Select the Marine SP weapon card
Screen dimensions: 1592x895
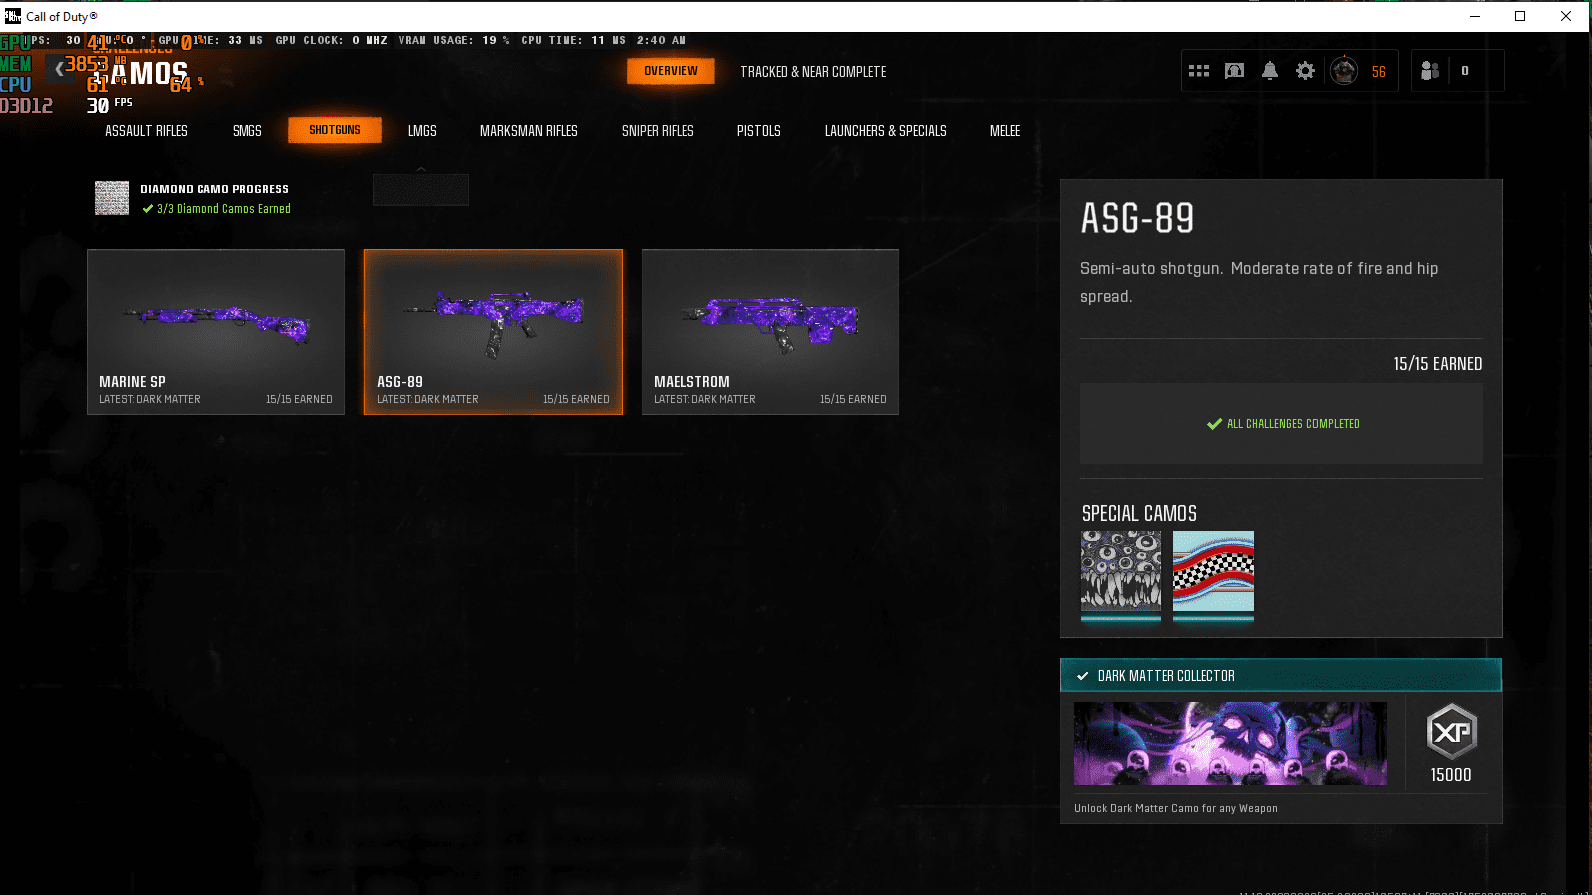[x=216, y=331]
